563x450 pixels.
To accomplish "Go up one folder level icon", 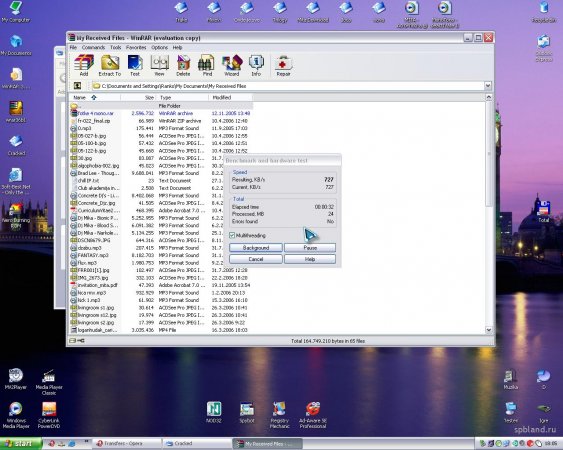I will pyautogui.click(x=77, y=86).
